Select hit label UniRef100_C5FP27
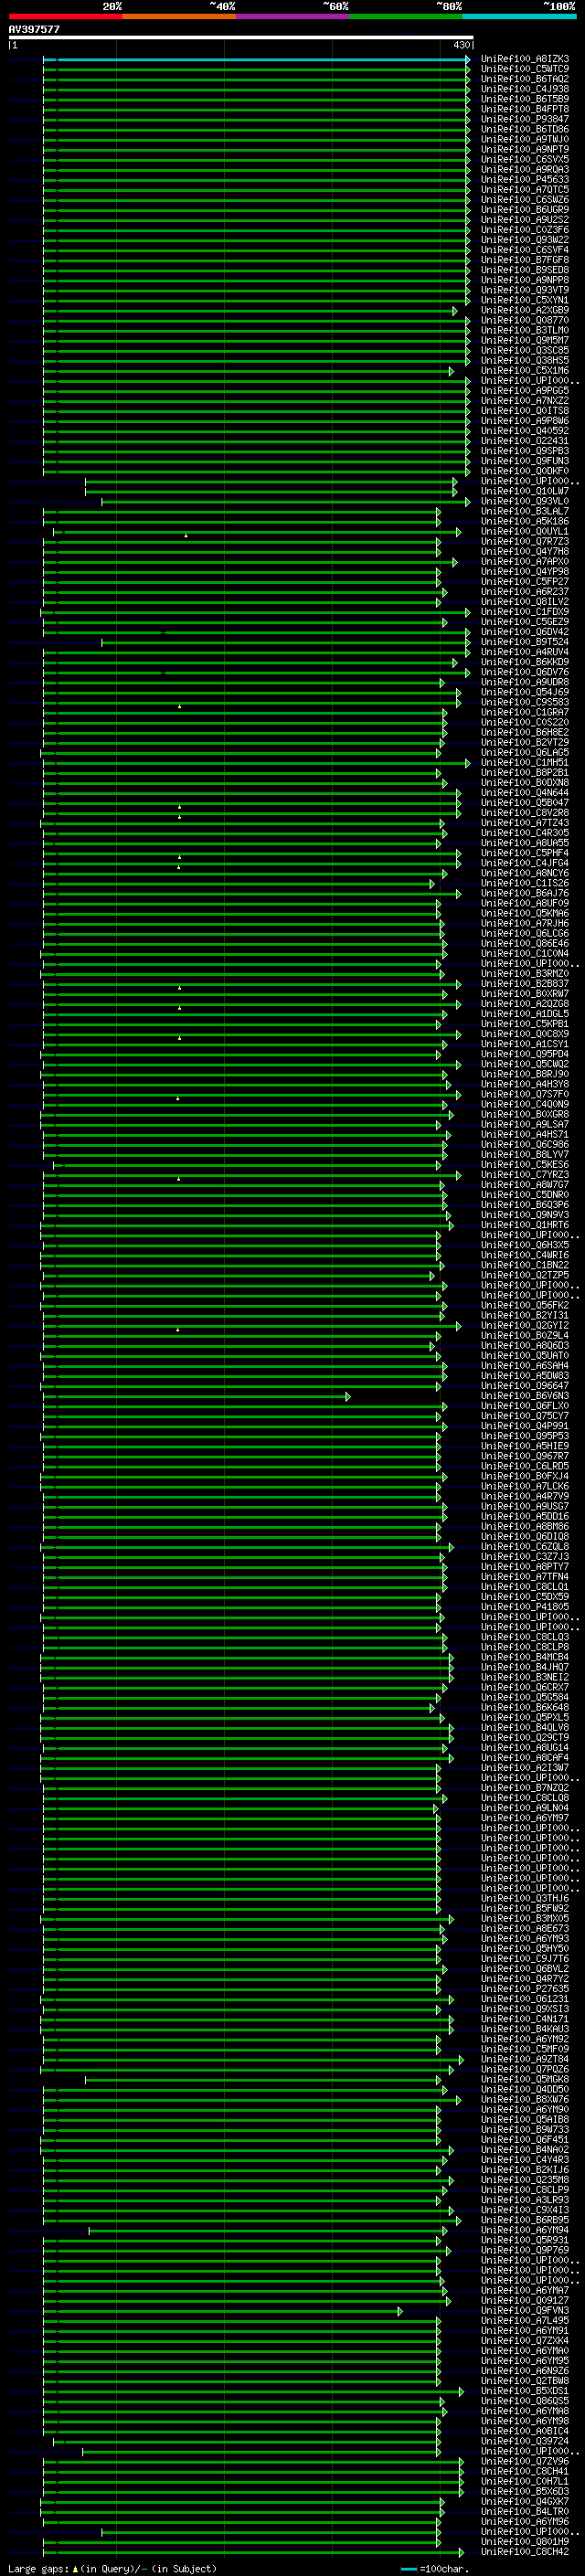This screenshot has width=585, height=2576. pos(525,582)
